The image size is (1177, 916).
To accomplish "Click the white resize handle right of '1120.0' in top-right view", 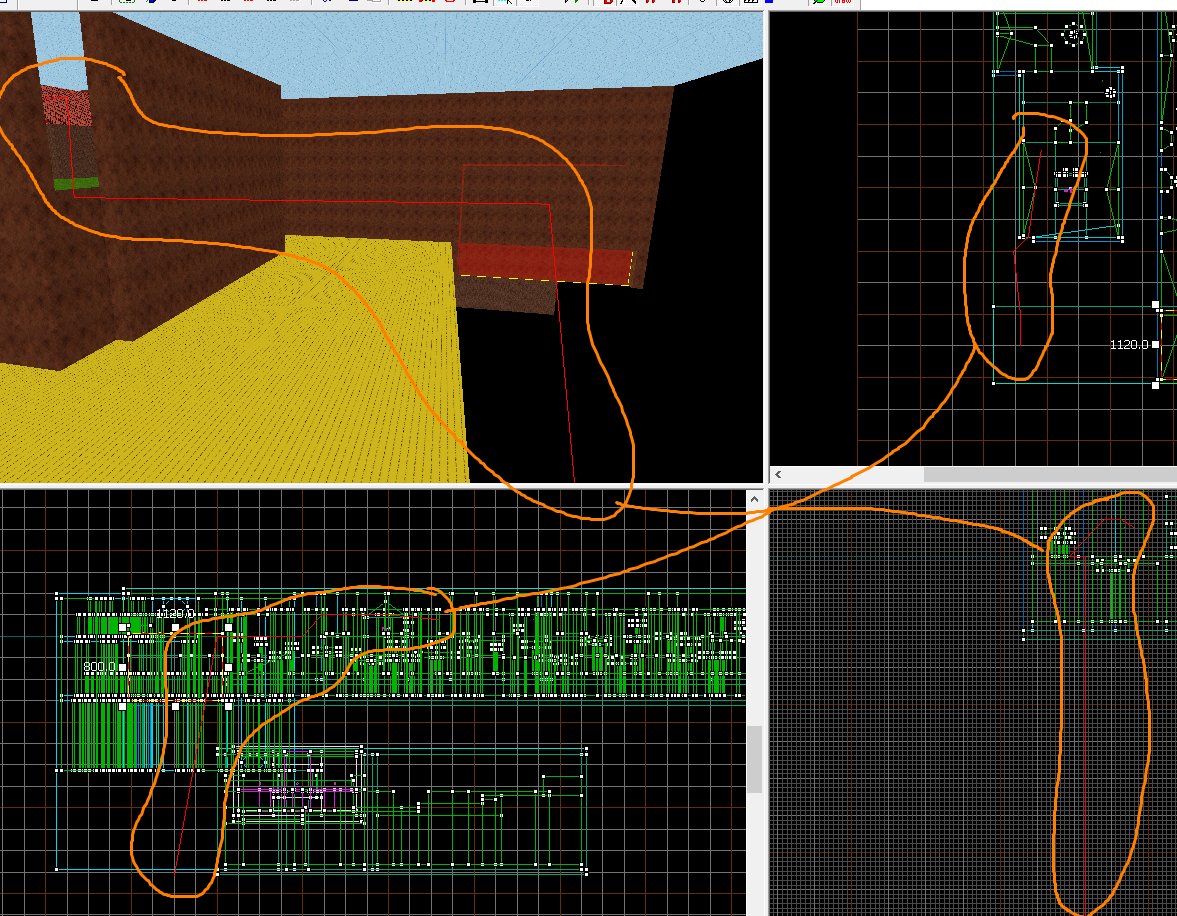I will click(1156, 344).
